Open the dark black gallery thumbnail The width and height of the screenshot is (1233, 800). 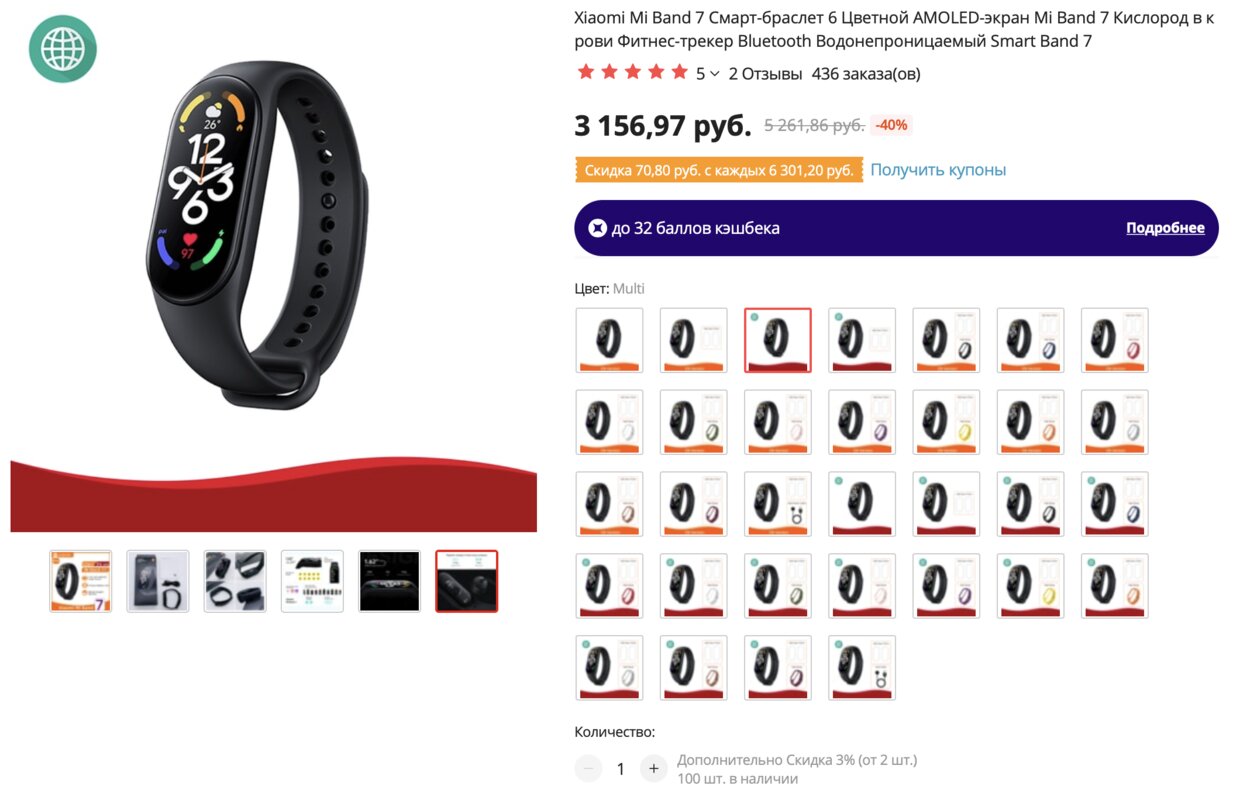tap(390, 581)
